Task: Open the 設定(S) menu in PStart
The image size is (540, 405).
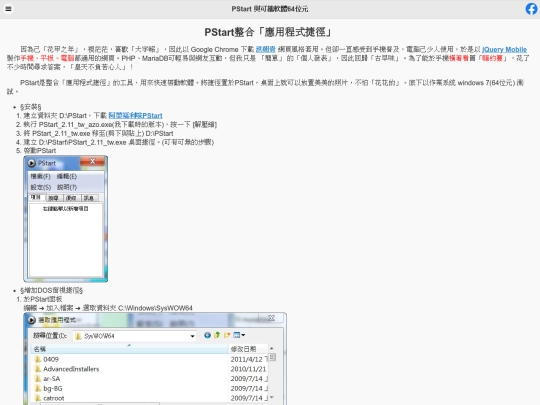Action: 41,187
